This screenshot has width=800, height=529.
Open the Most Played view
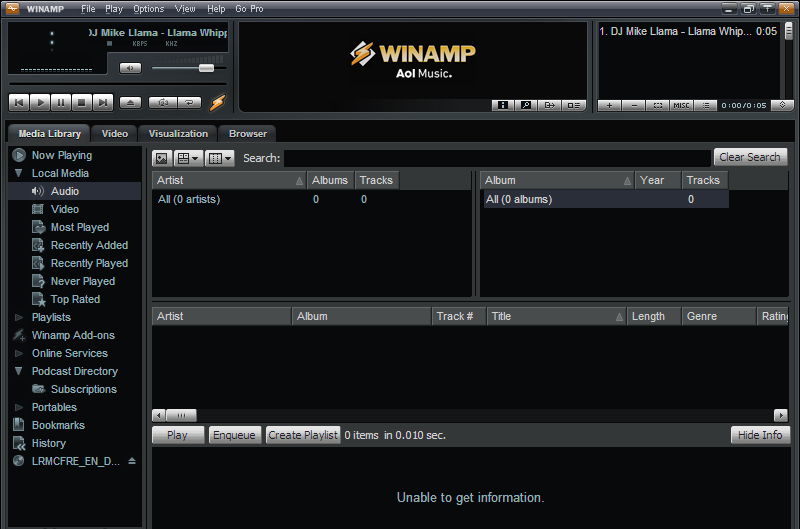80,227
